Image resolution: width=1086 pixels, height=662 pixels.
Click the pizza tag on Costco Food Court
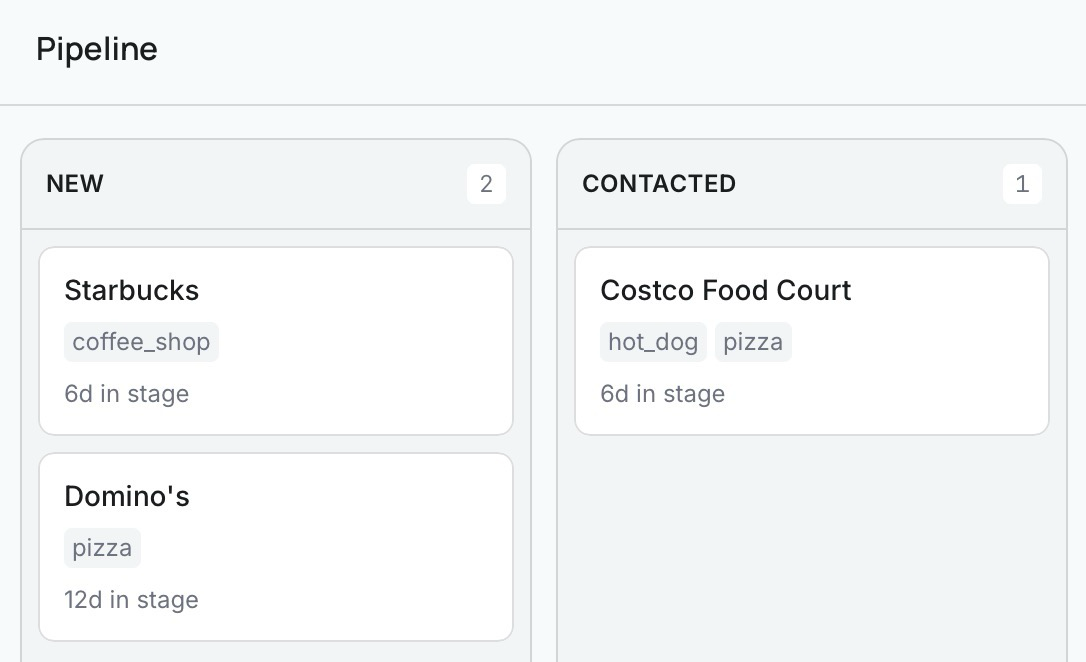[753, 341]
